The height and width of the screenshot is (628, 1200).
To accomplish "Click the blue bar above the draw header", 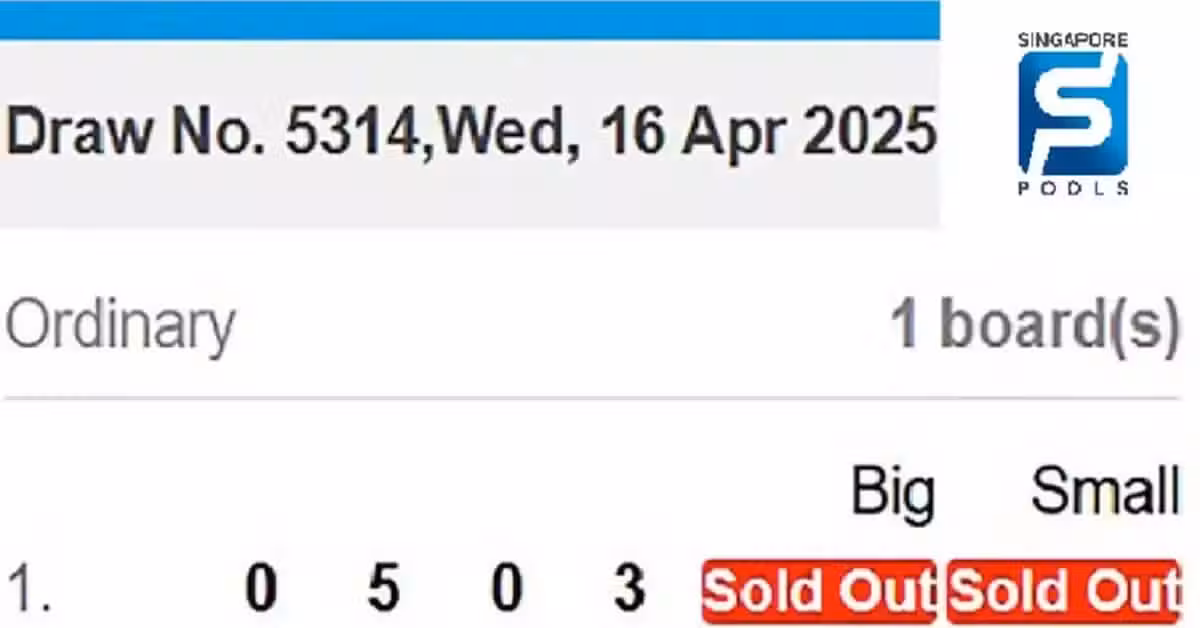I will tap(470, 20).
